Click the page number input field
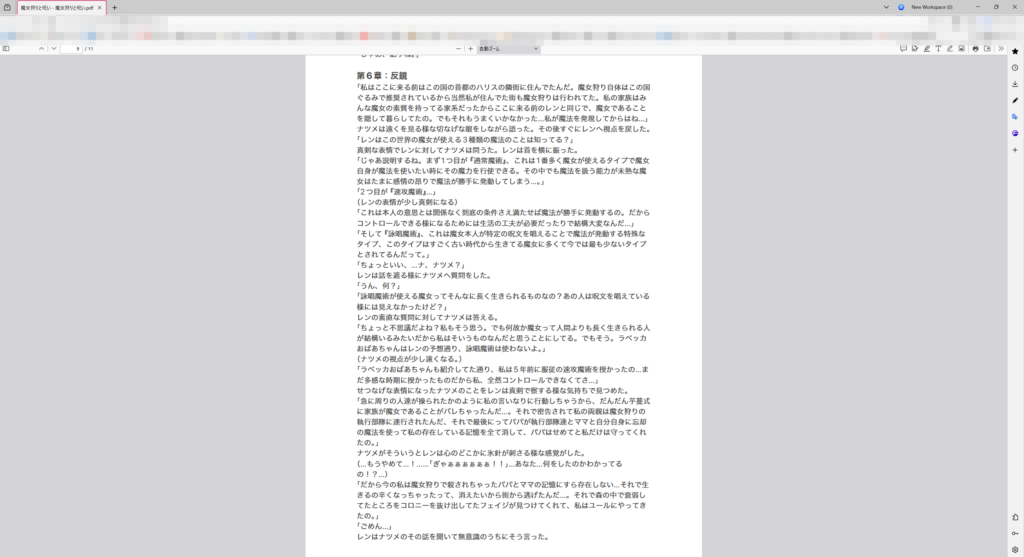This screenshot has height=557, width=1024. point(71,48)
